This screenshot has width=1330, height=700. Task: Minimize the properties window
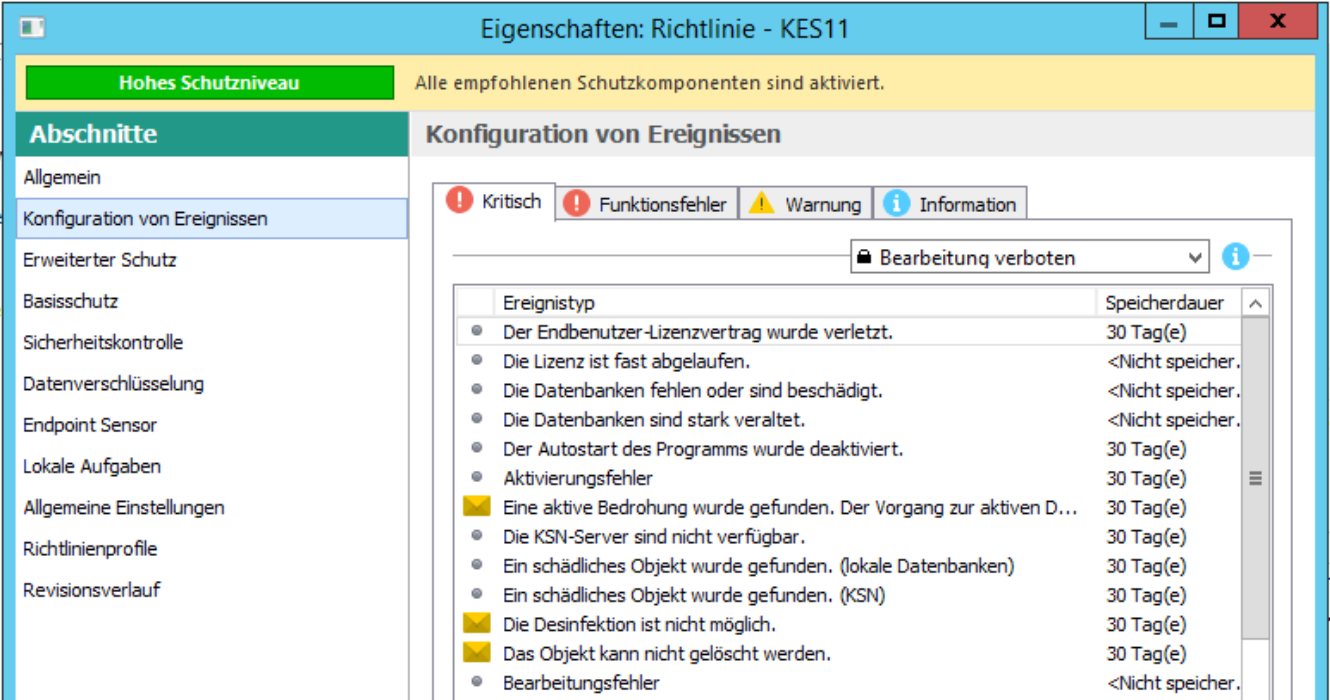pyautogui.click(x=1170, y=21)
